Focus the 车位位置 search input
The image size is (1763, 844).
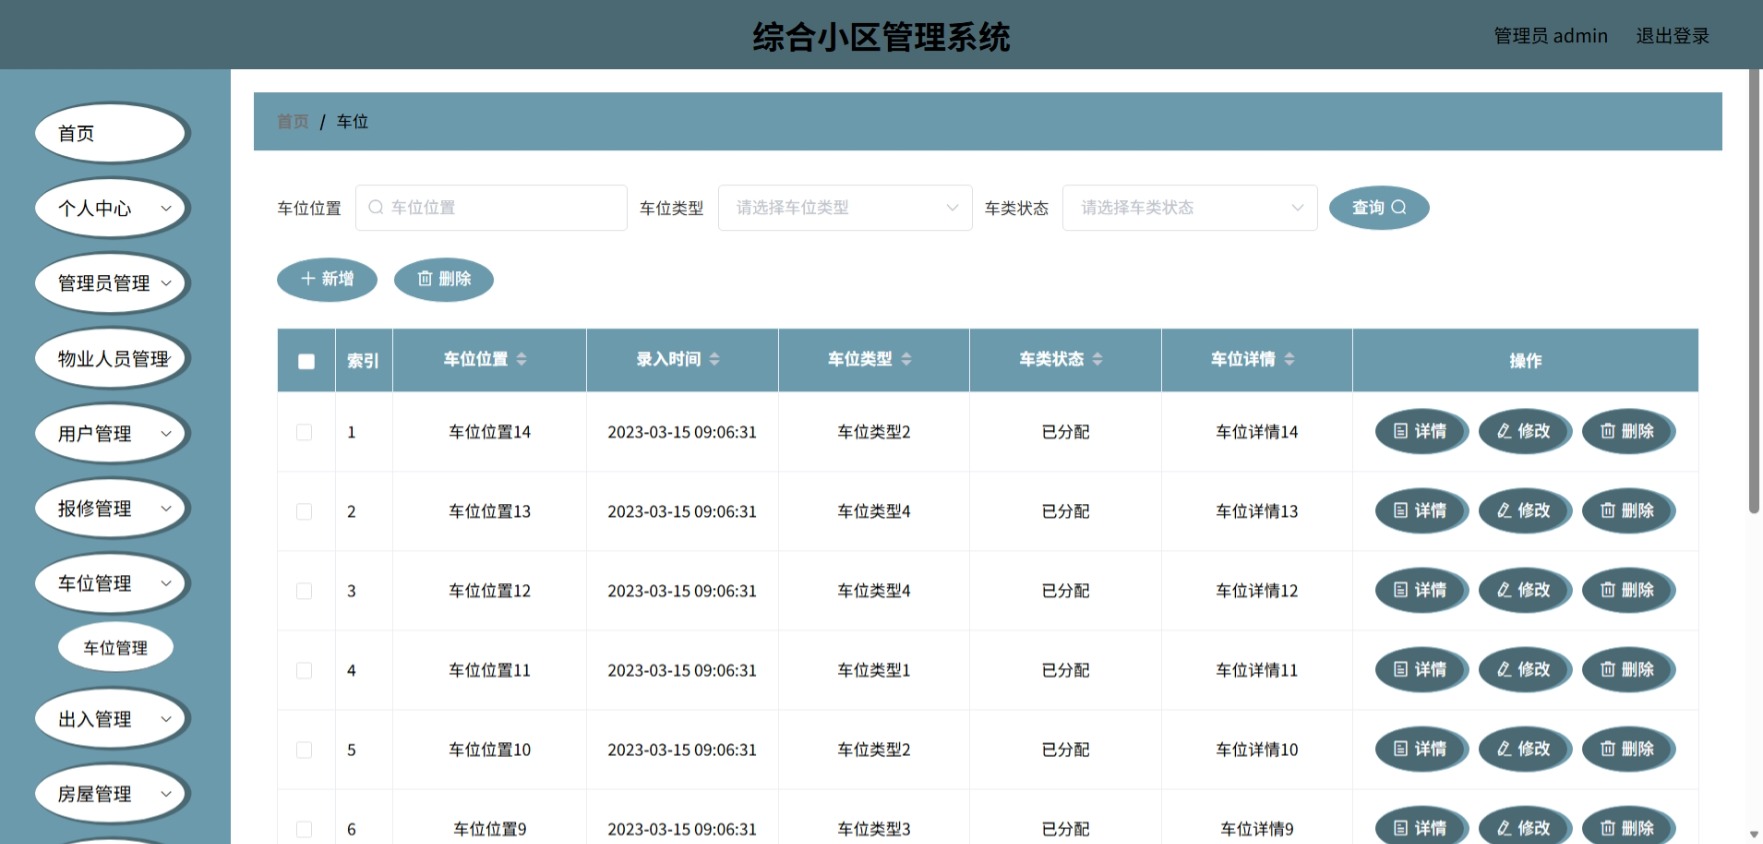491,207
